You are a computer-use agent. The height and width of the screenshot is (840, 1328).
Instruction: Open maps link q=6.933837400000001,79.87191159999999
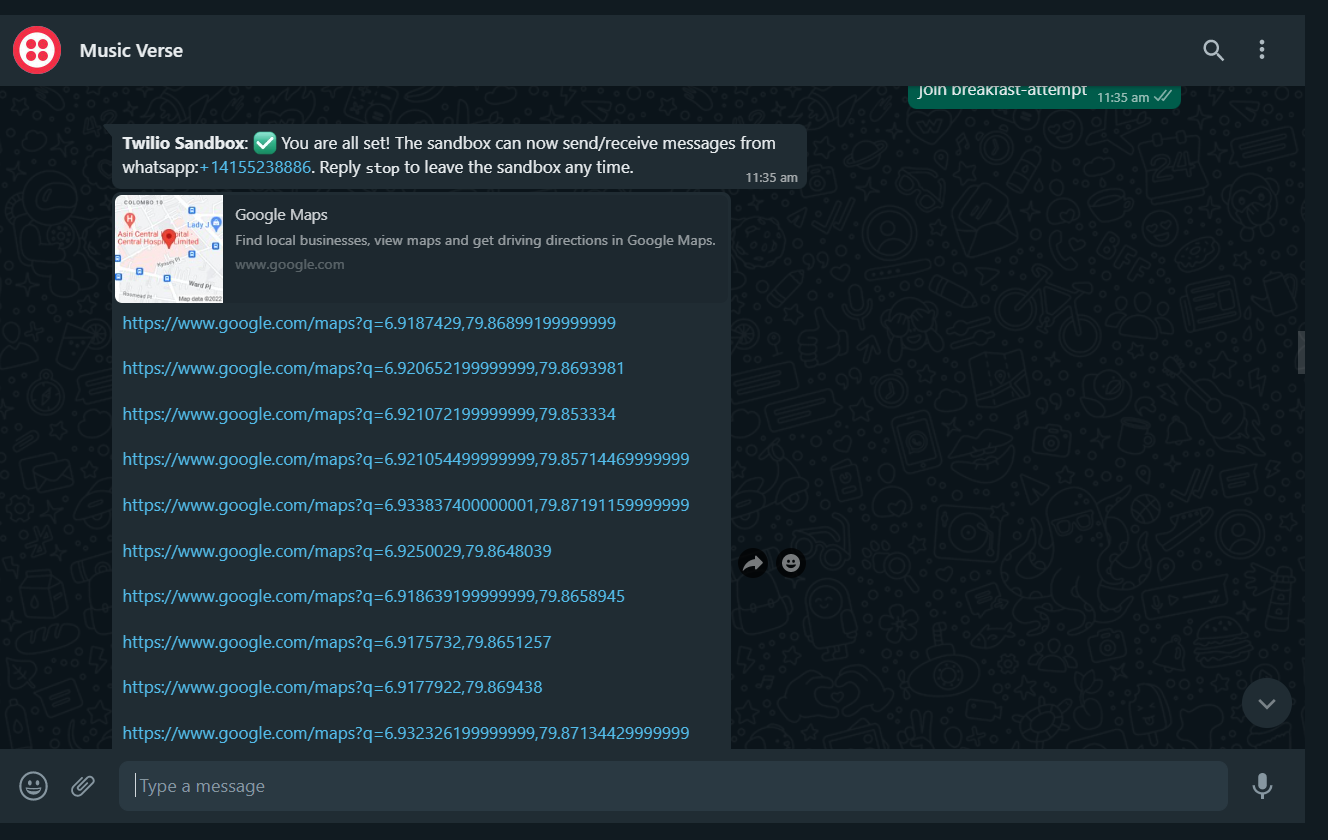[406, 505]
